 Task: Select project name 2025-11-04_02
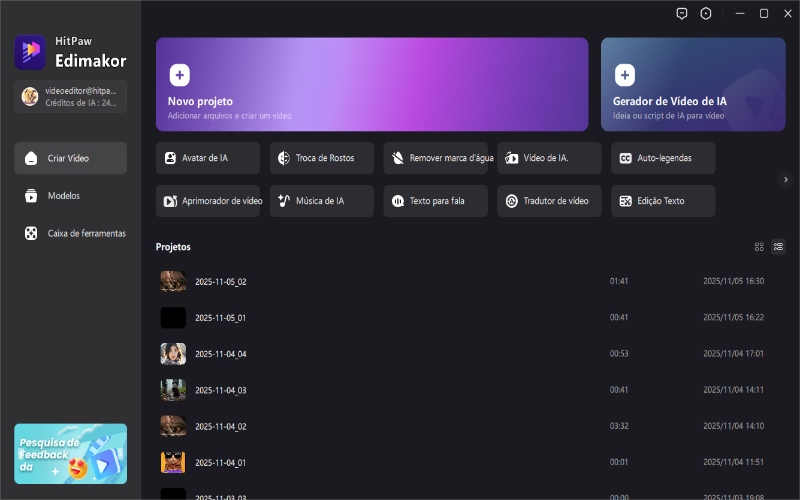220,427
